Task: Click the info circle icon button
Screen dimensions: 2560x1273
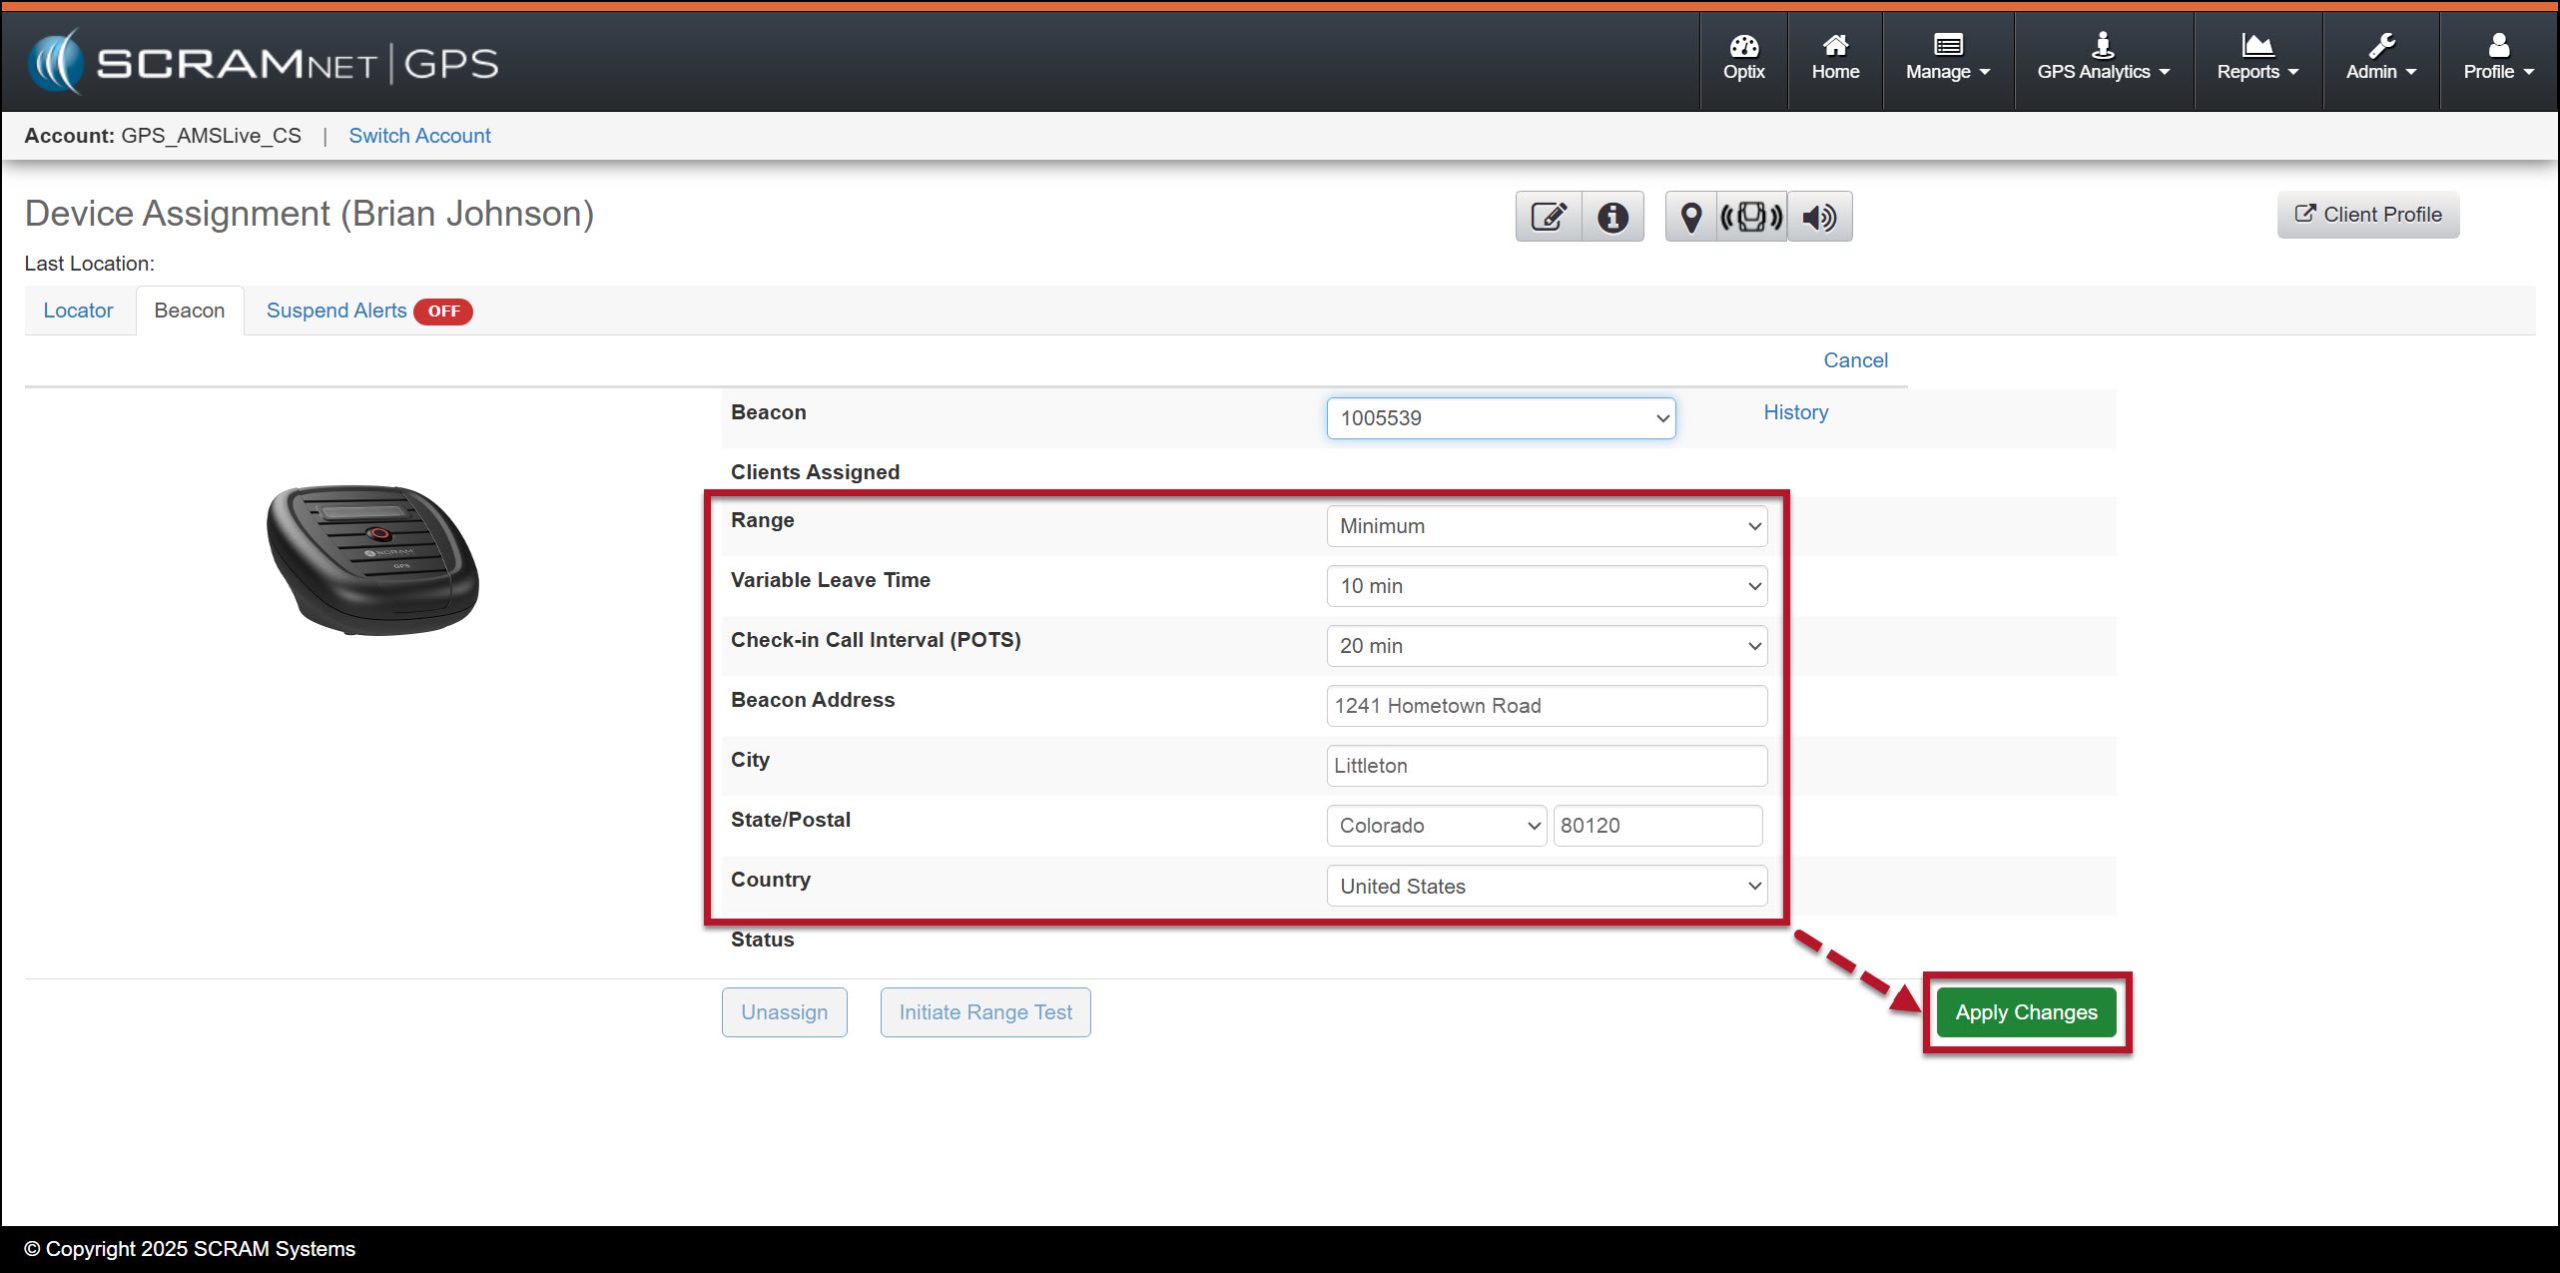Action: [x=1612, y=216]
